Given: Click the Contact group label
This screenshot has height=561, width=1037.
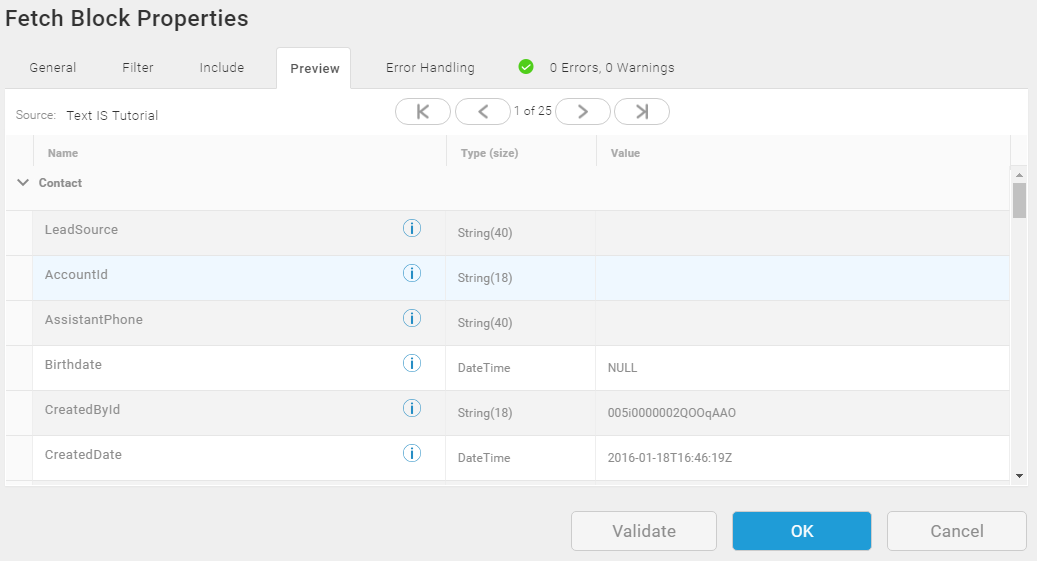Looking at the screenshot, I should [60, 183].
